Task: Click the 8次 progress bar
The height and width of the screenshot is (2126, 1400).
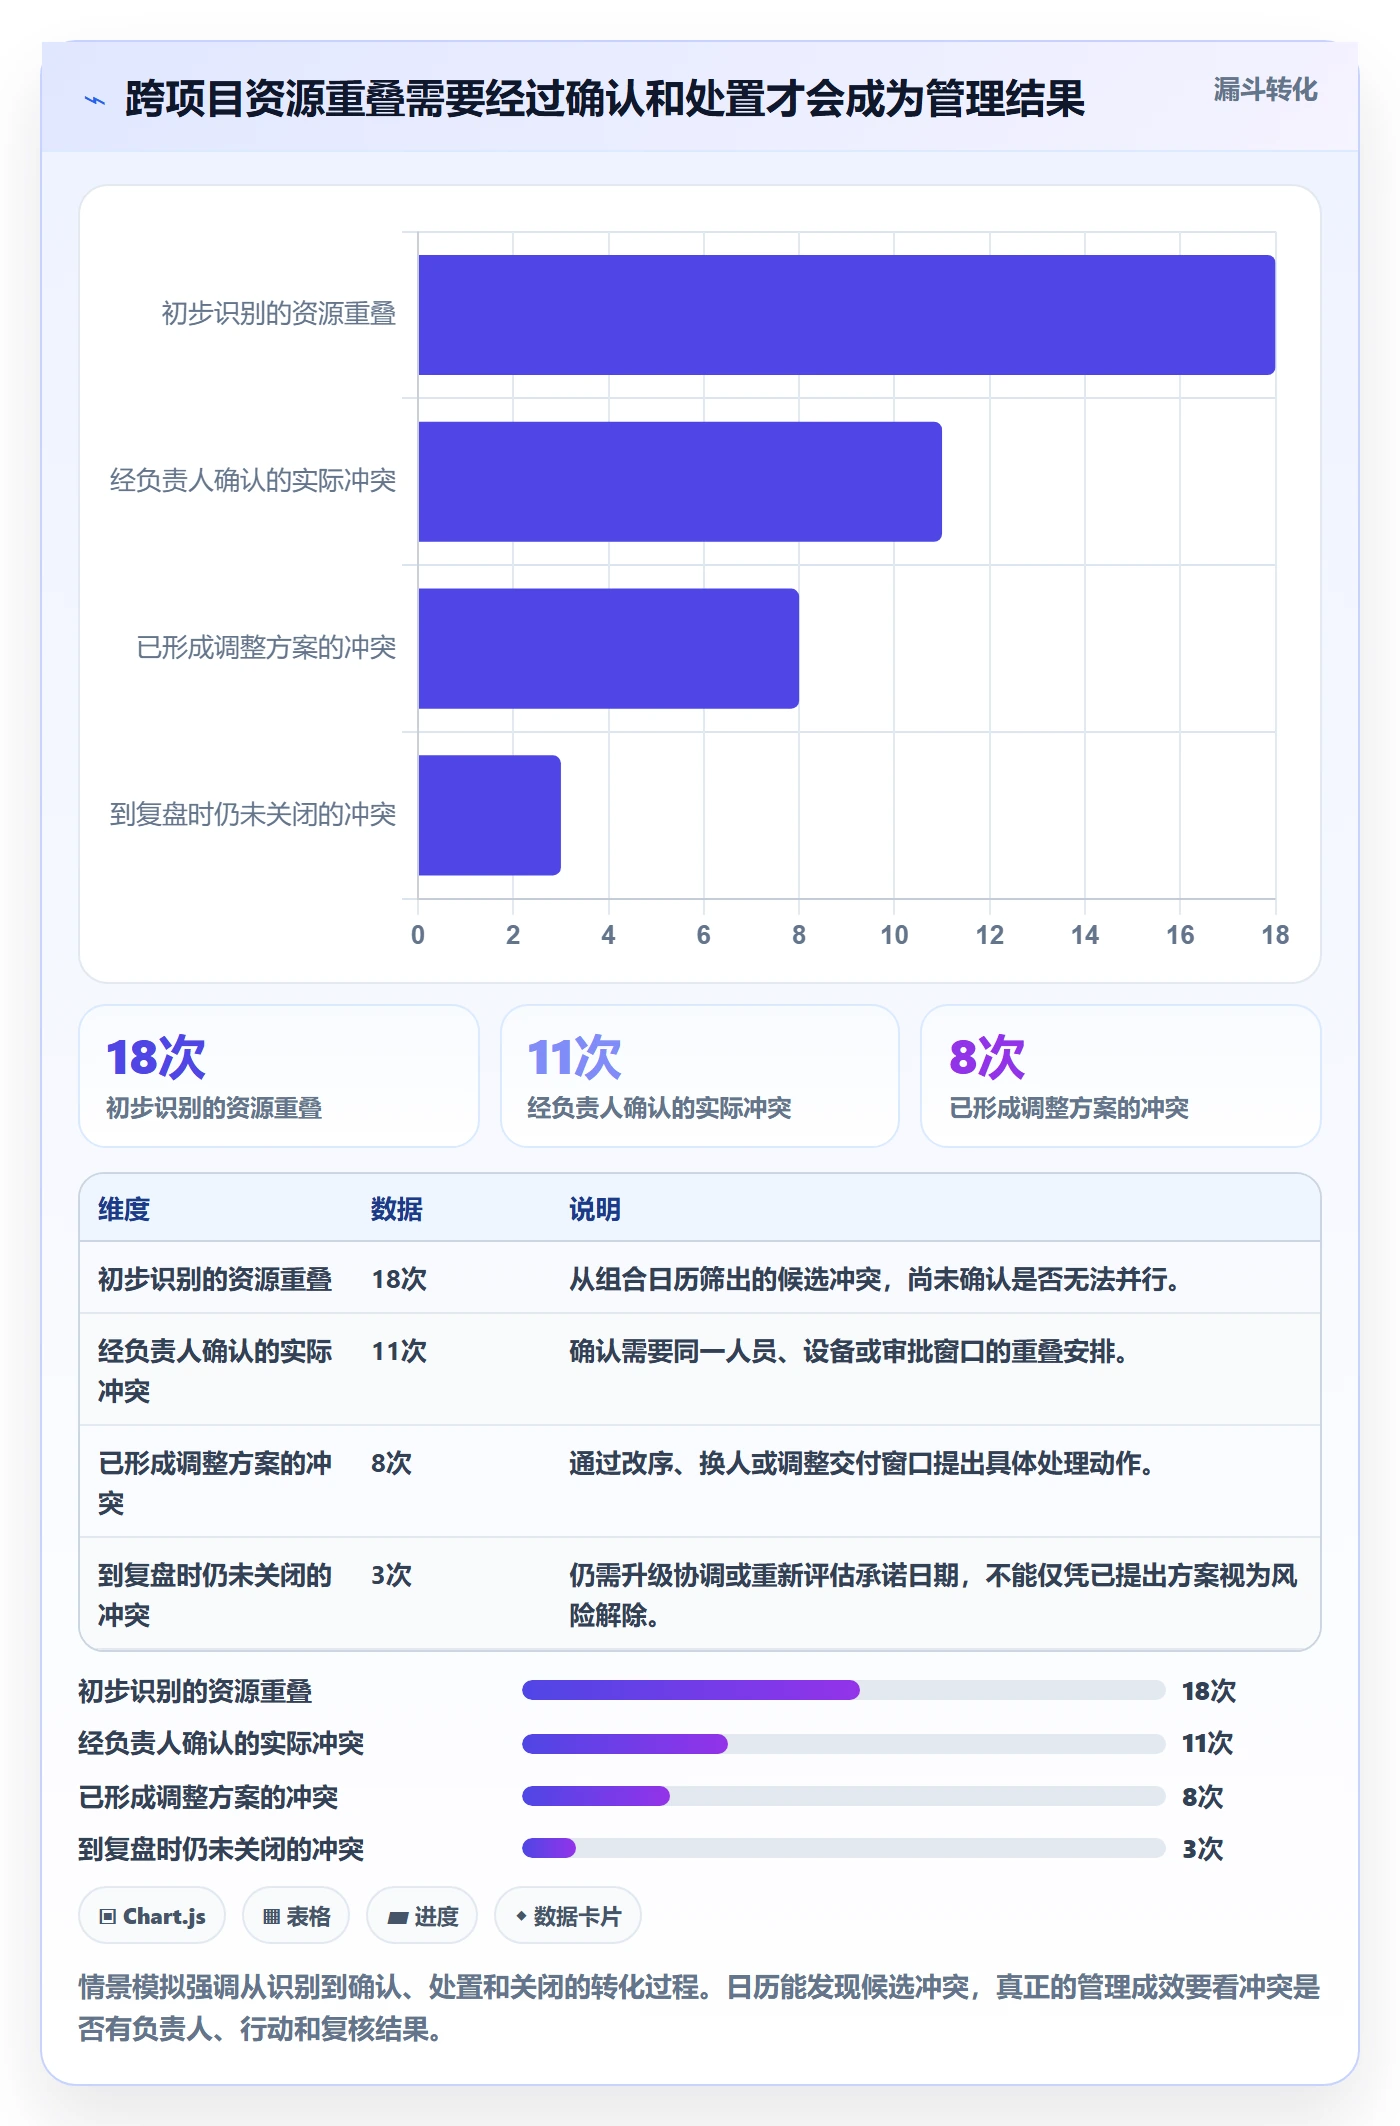Action: pos(844,1796)
